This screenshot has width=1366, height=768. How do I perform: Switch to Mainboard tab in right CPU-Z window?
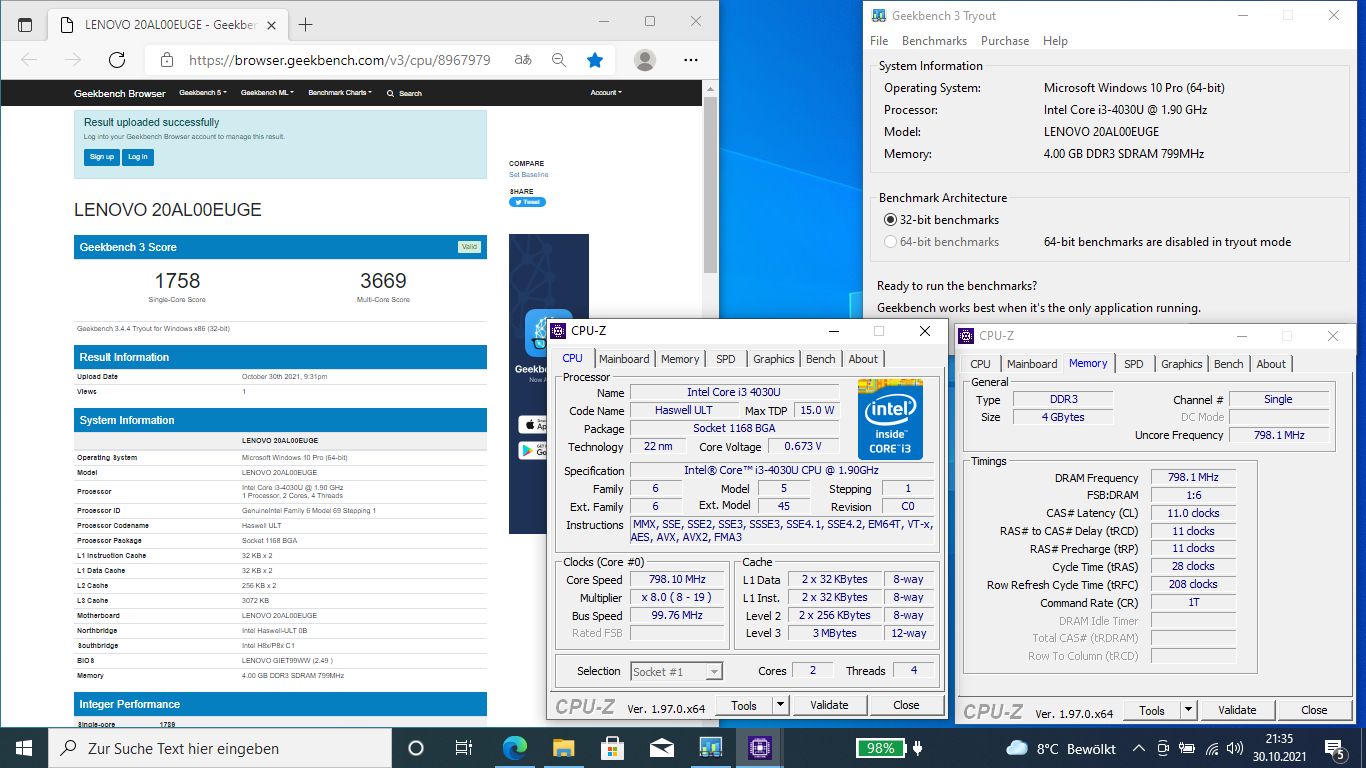[x=1032, y=364]
